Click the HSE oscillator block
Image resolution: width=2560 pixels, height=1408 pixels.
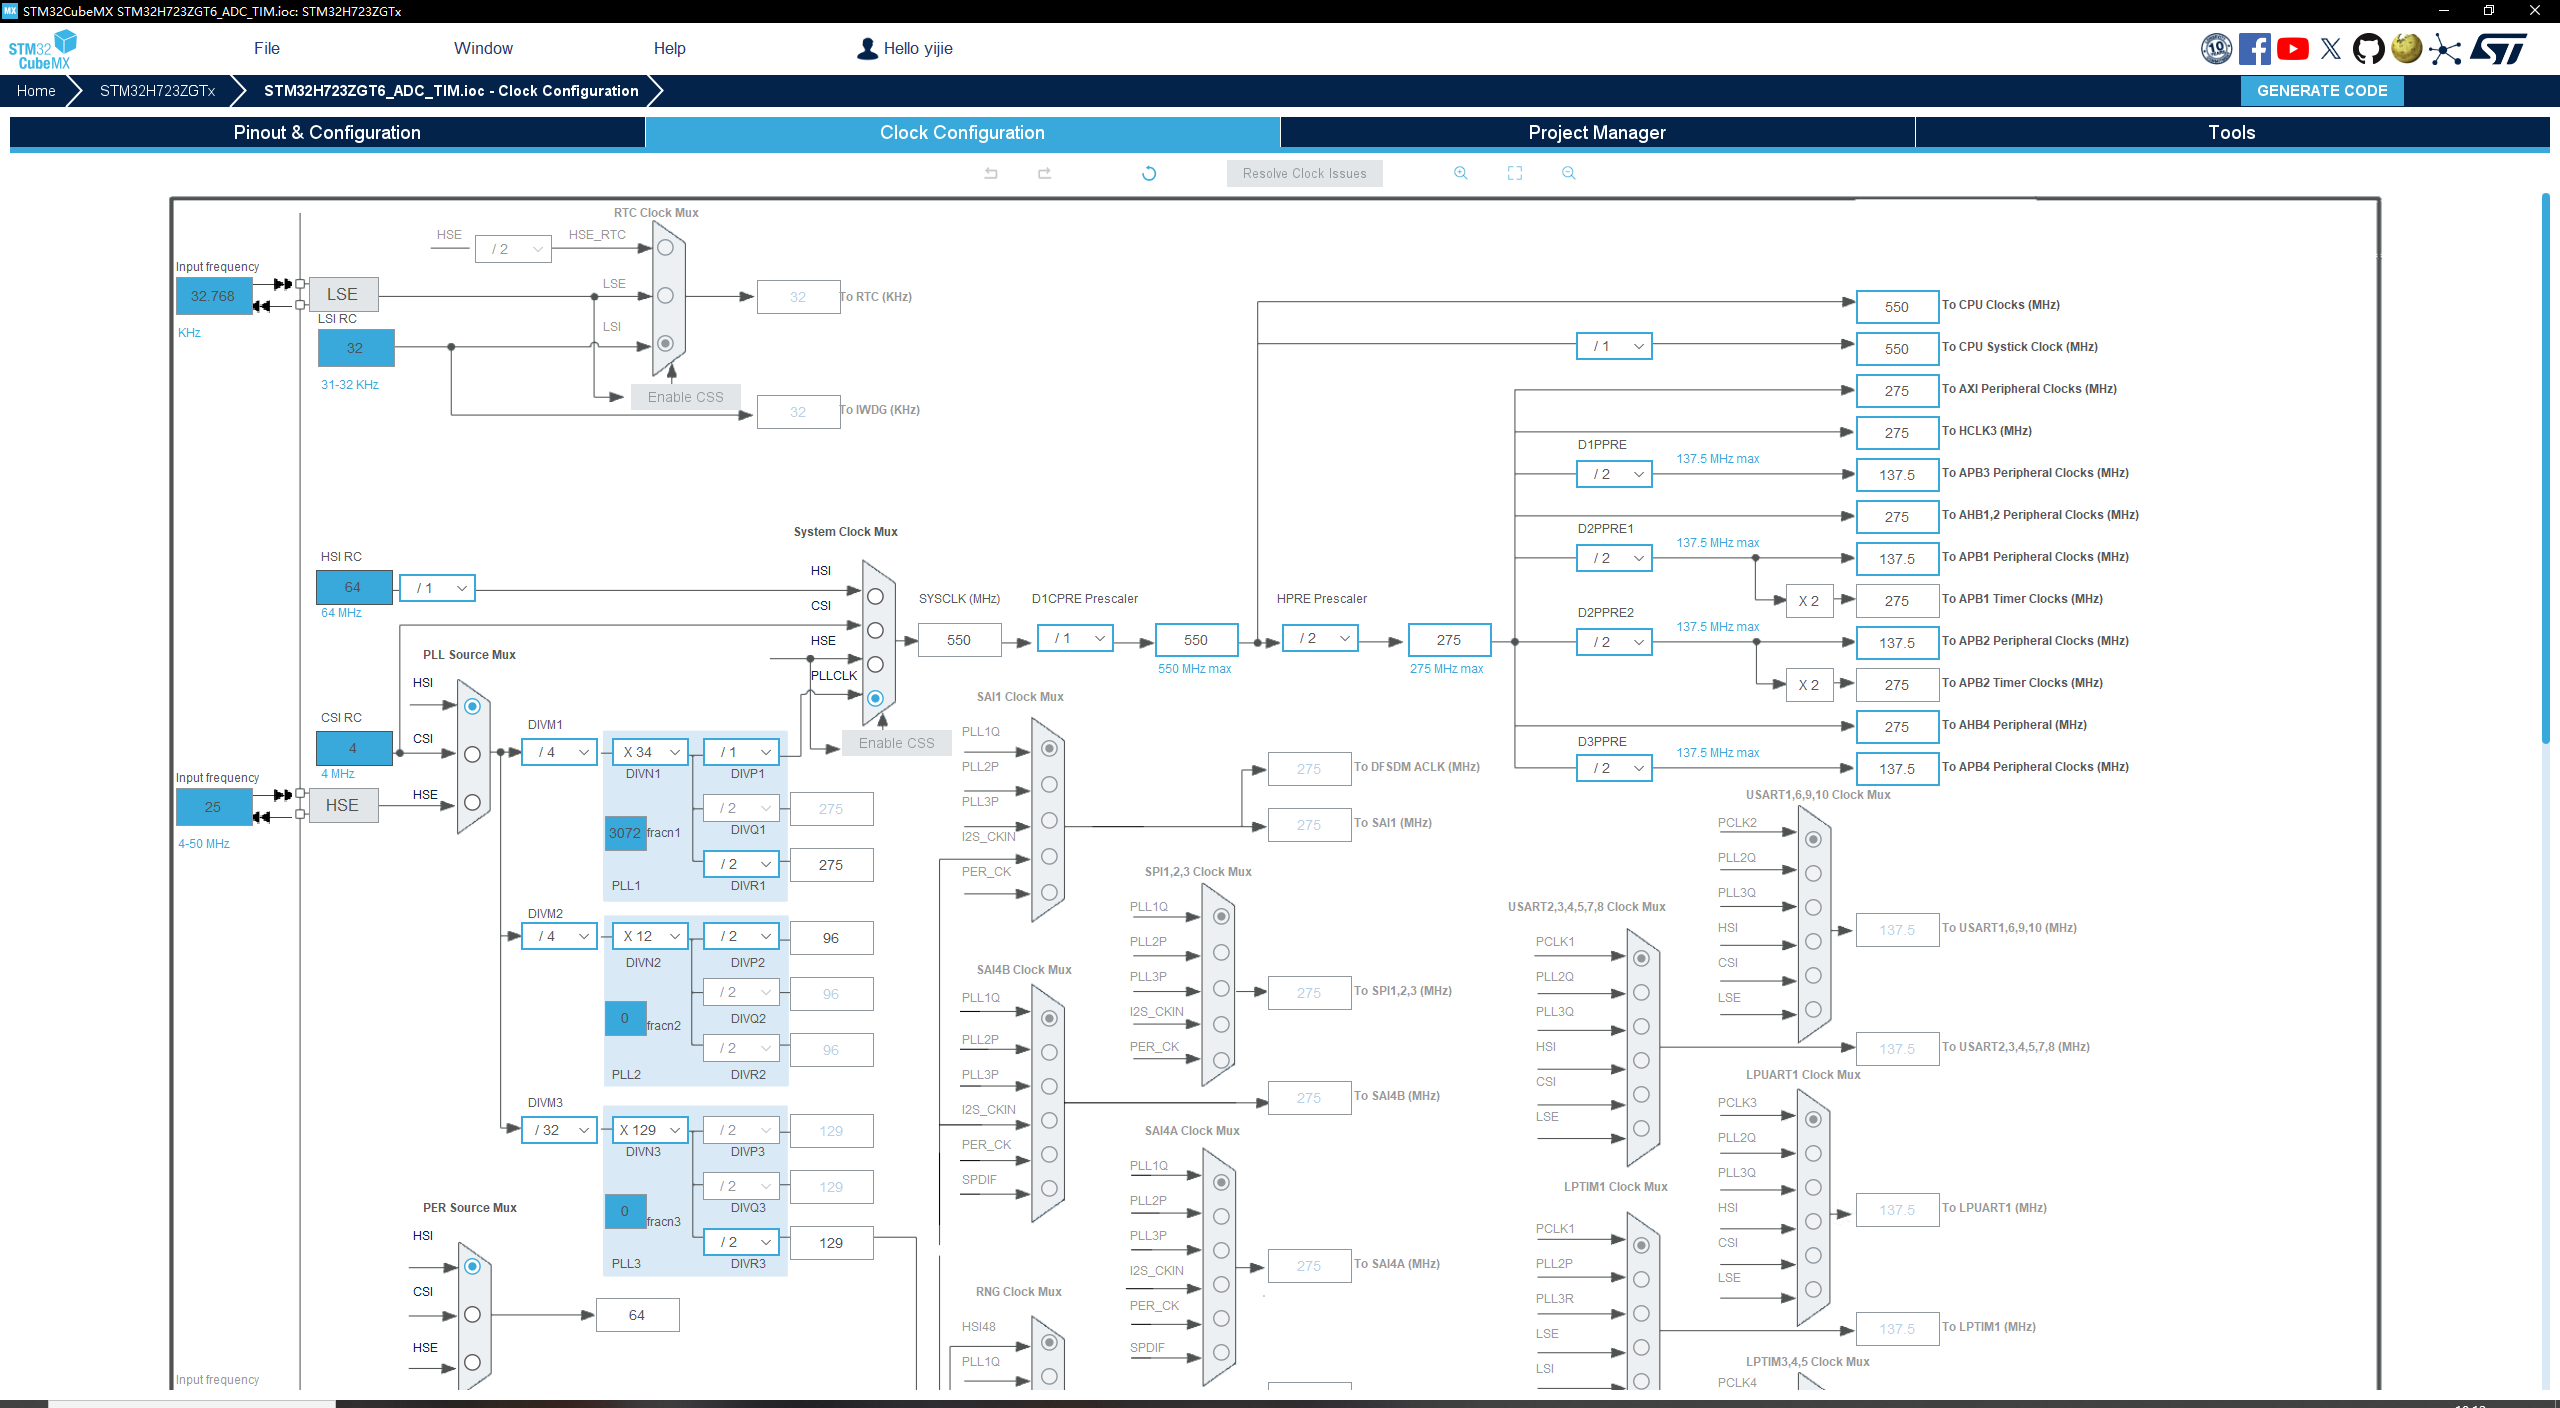tap(343, 805)
